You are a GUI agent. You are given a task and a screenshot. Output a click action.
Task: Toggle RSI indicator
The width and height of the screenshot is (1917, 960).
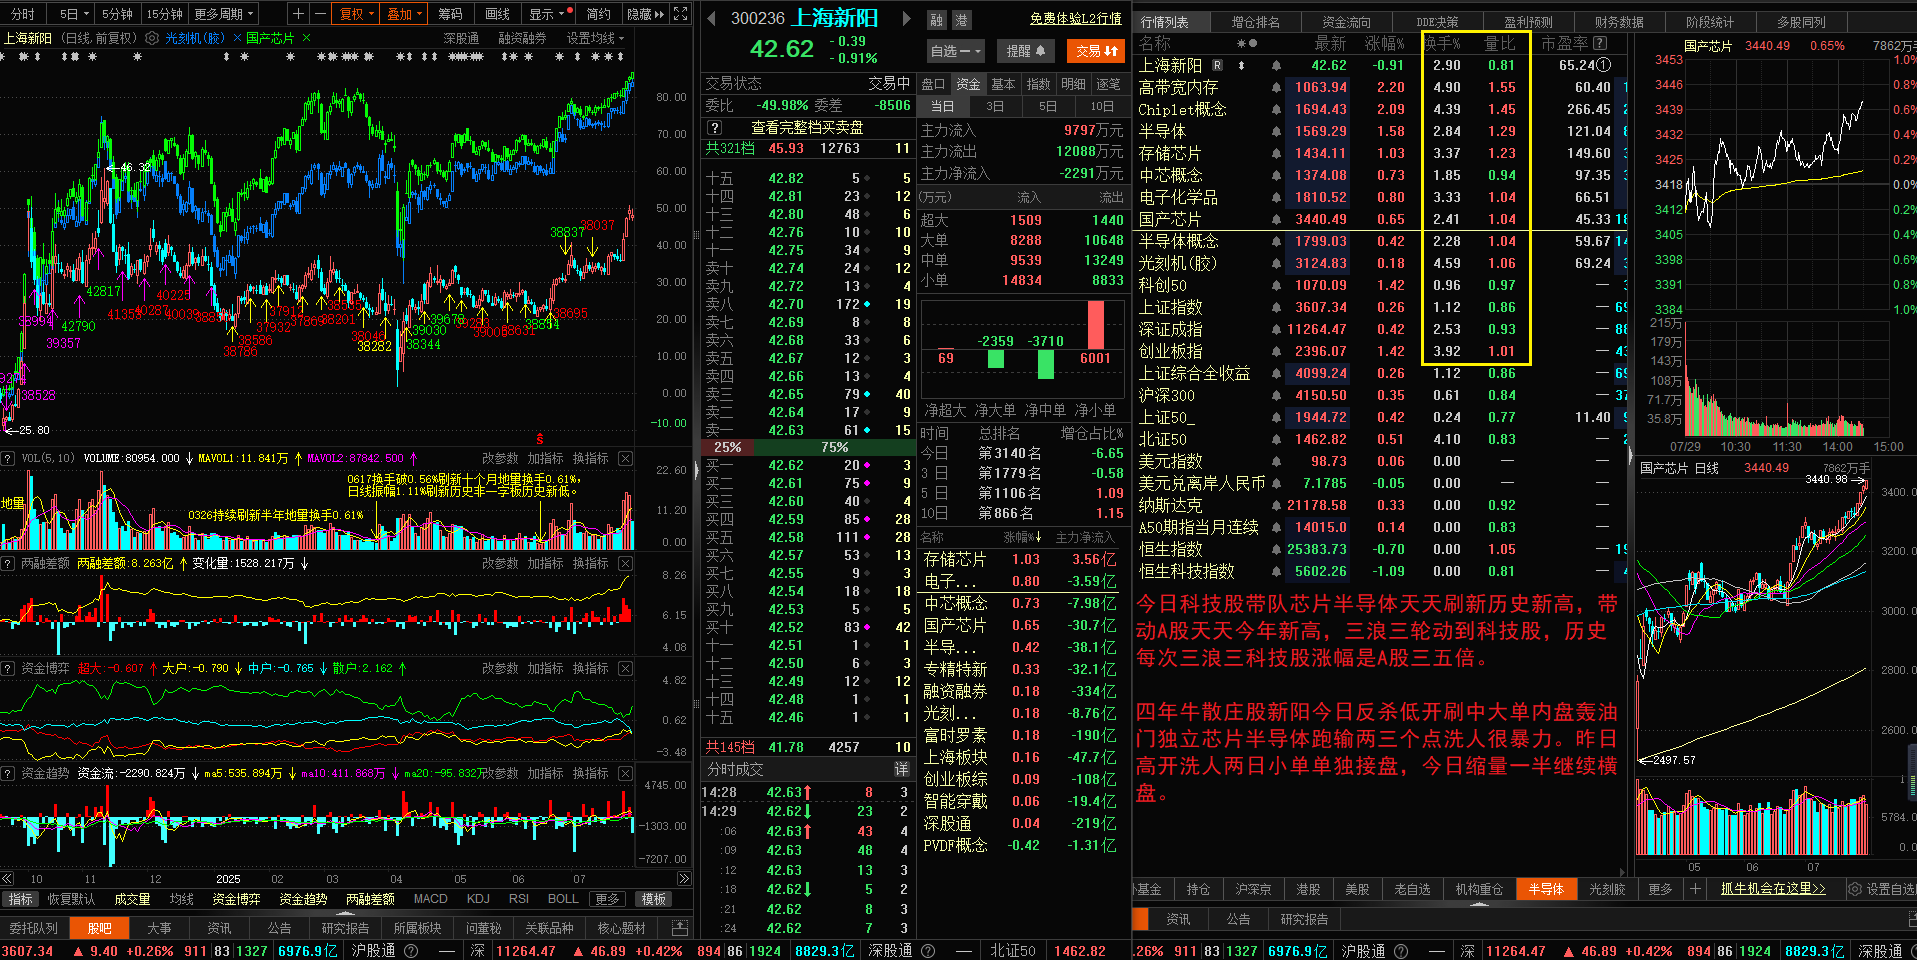coord(518,899)
